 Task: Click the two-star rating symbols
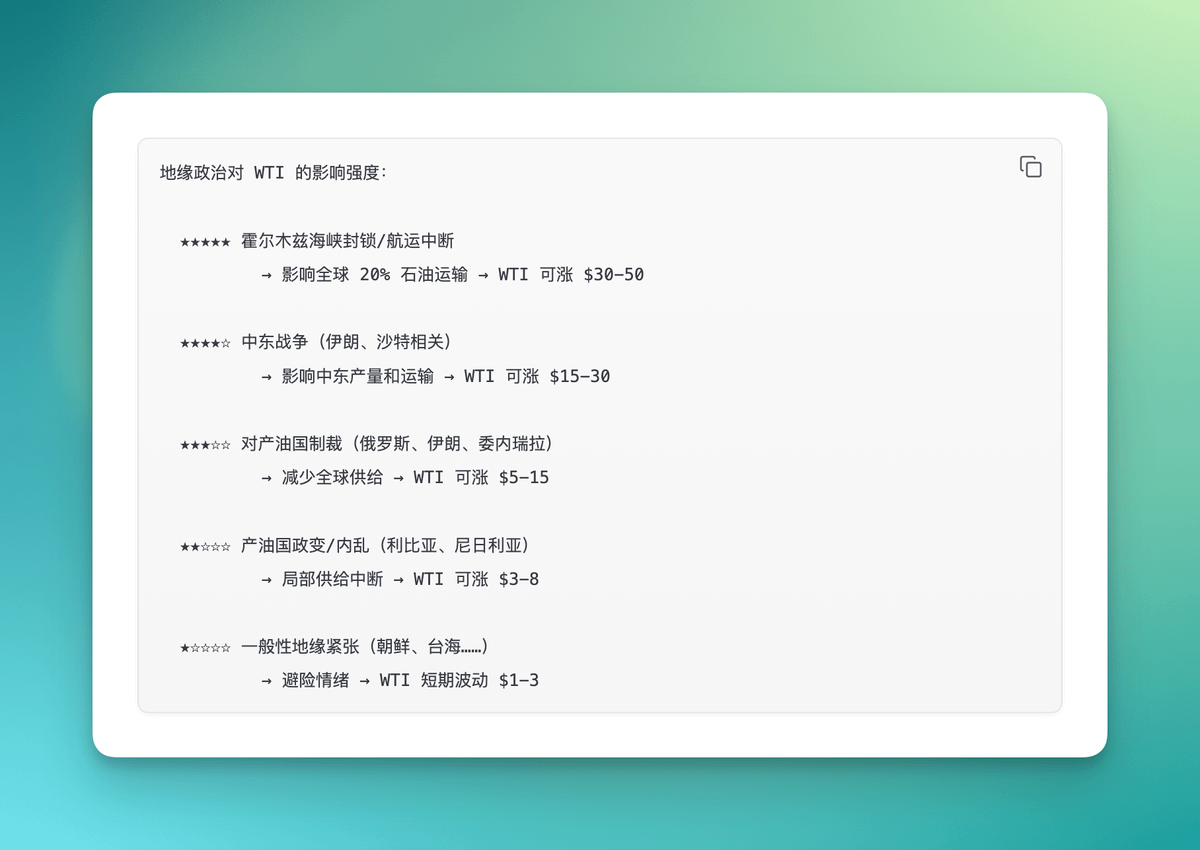(205, 546)
